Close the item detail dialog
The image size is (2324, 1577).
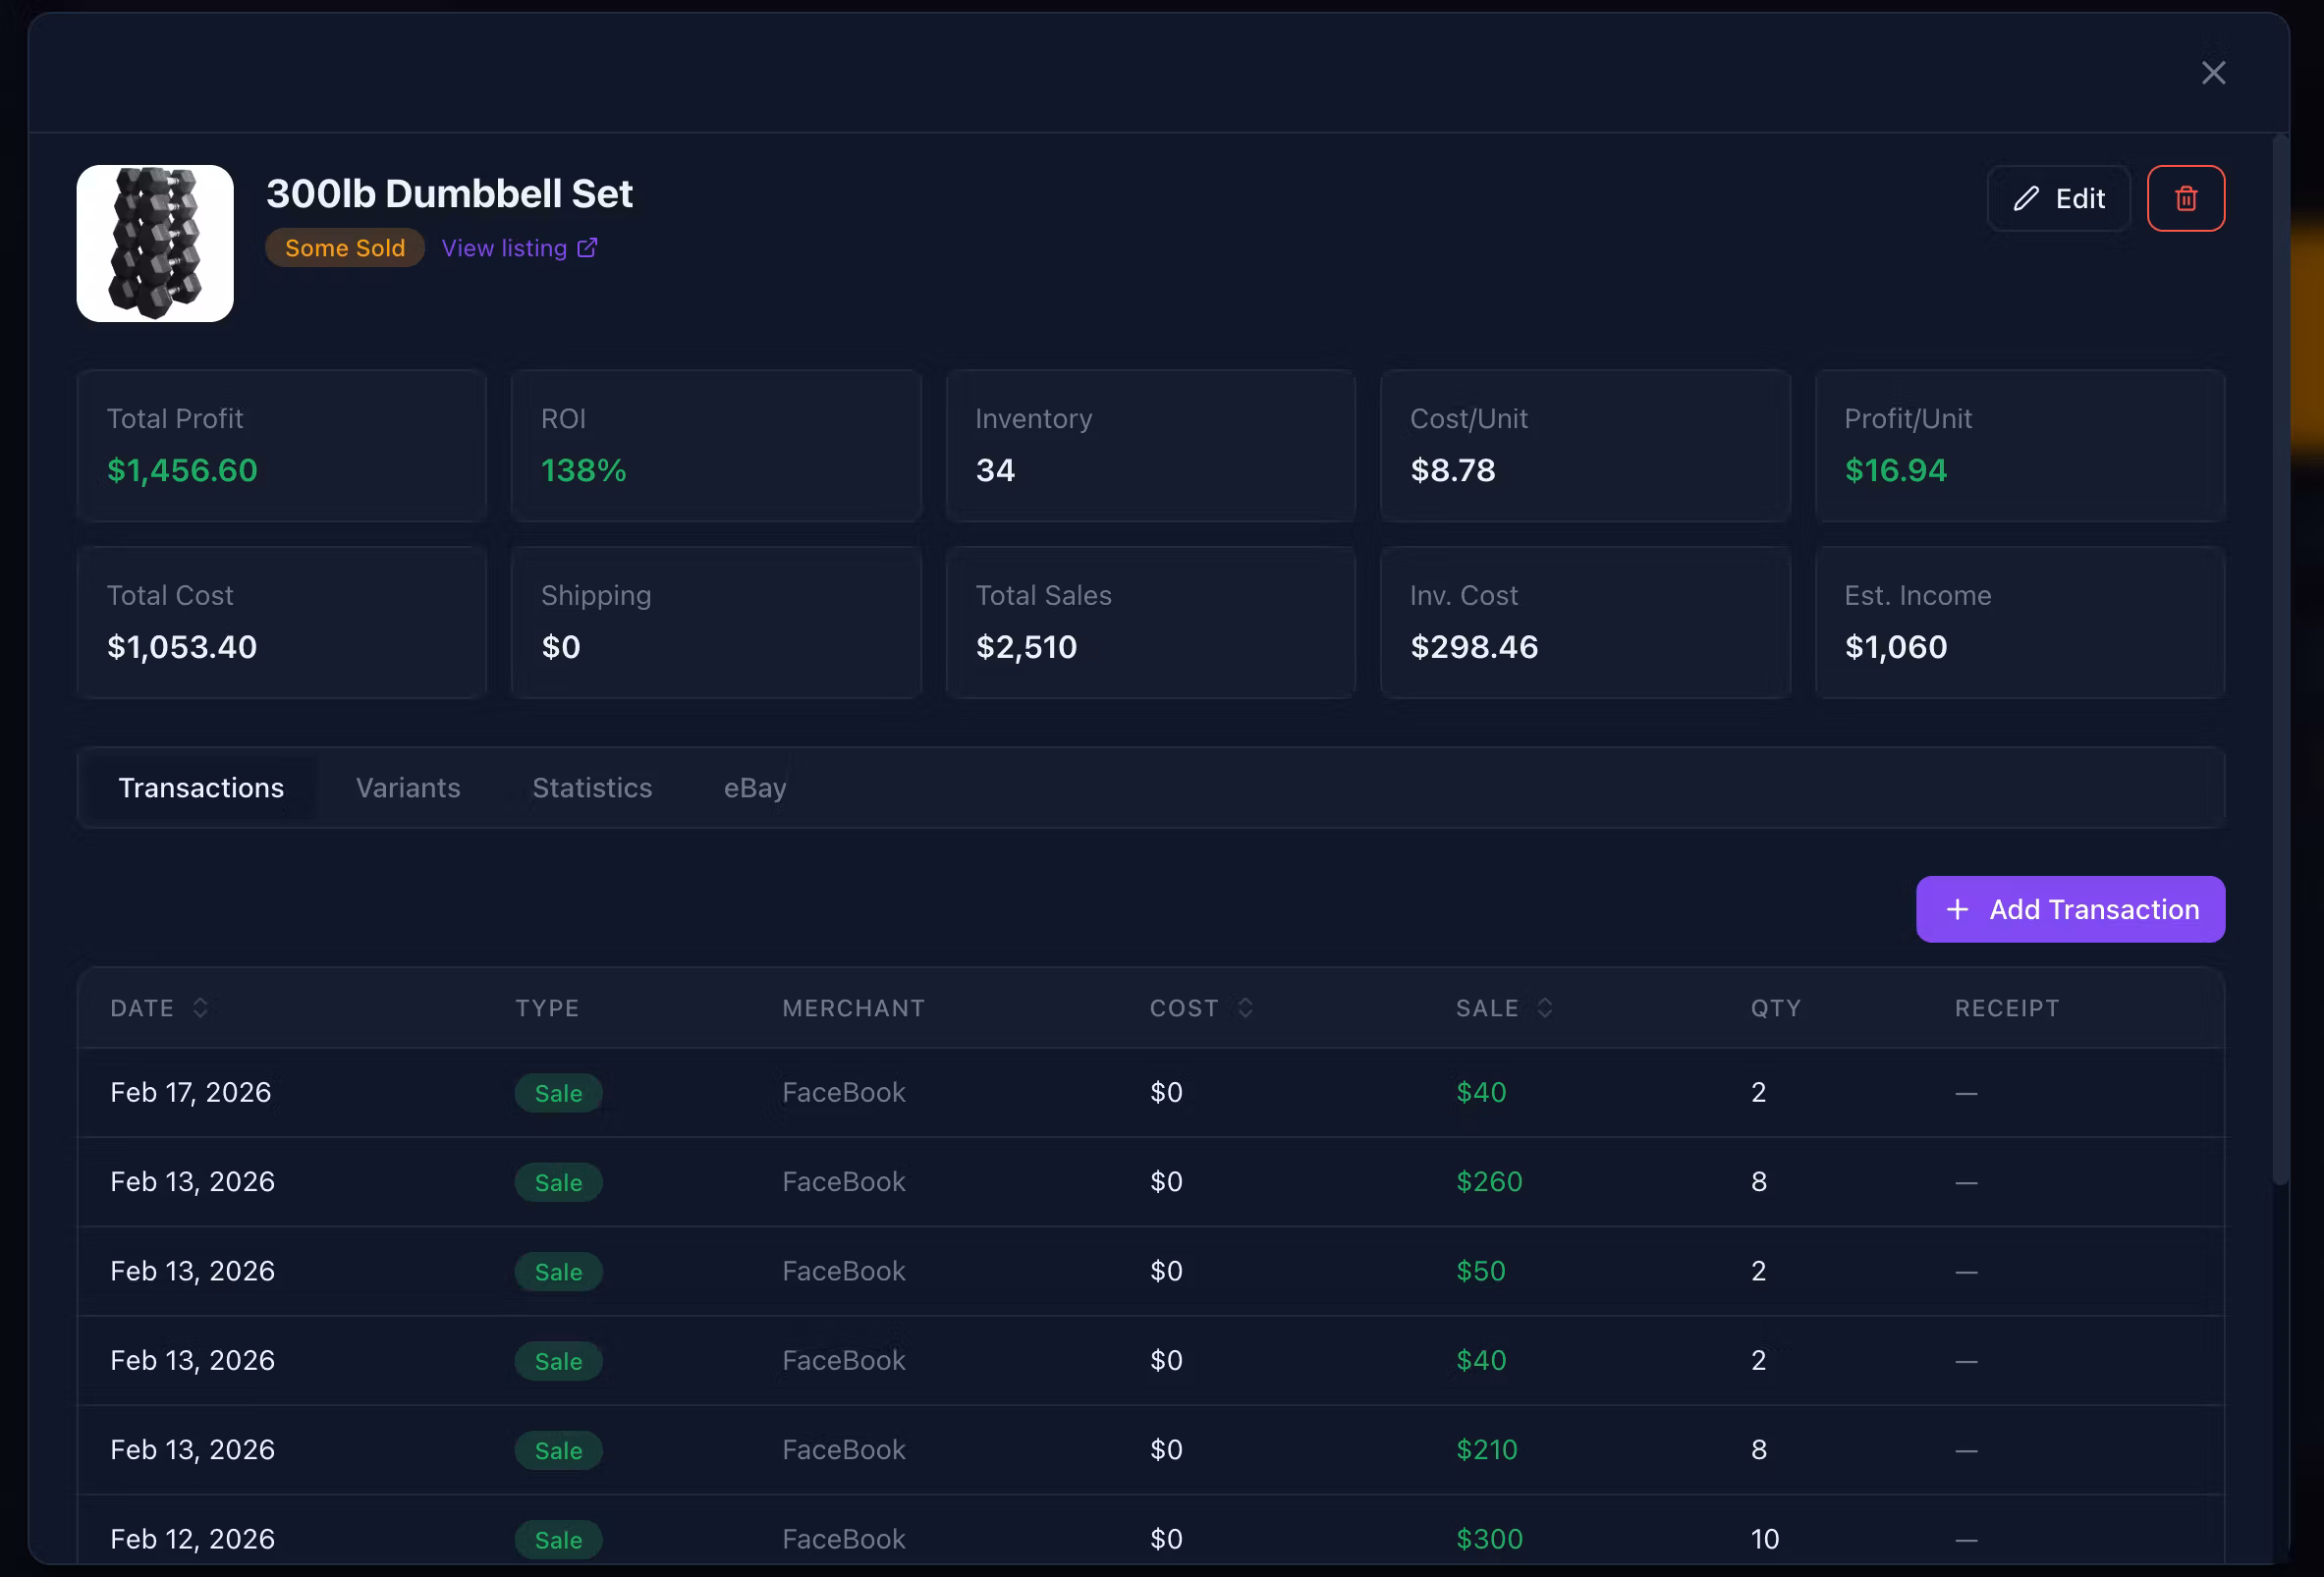2213,73
